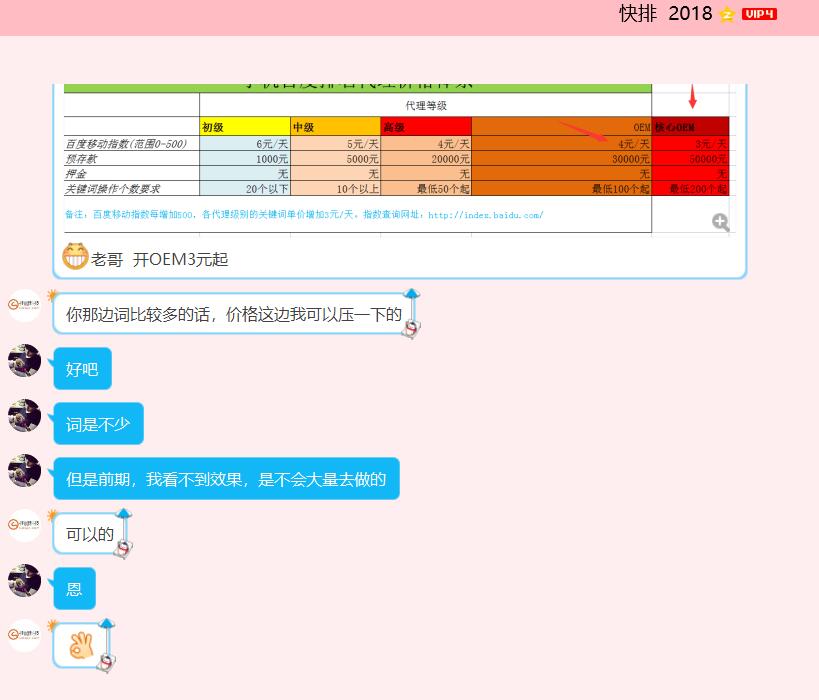The image size is (819, 700).
Task: Click the gold crown icon next to 2018
Action: (727, 14)
